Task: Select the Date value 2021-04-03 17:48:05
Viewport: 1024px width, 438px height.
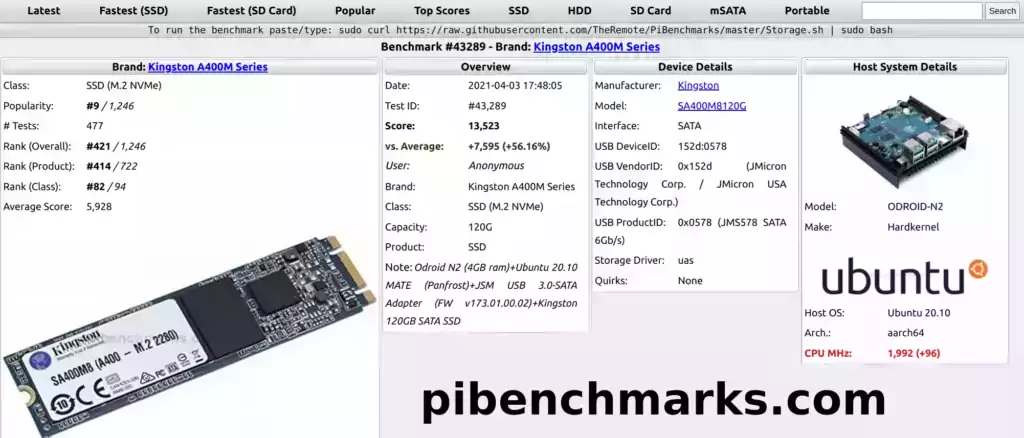Action: tap(515, 86)
